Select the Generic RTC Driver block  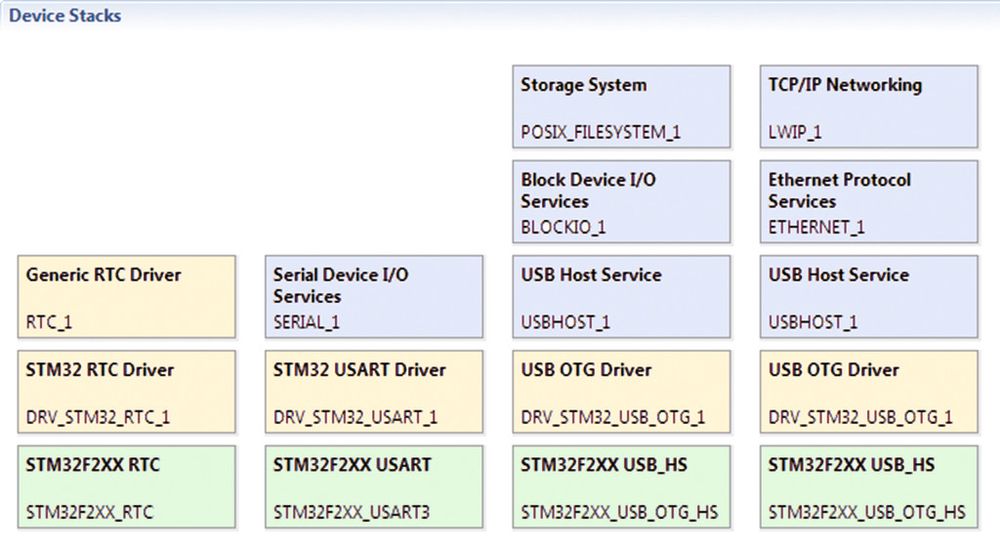click(x=126, y=297)
